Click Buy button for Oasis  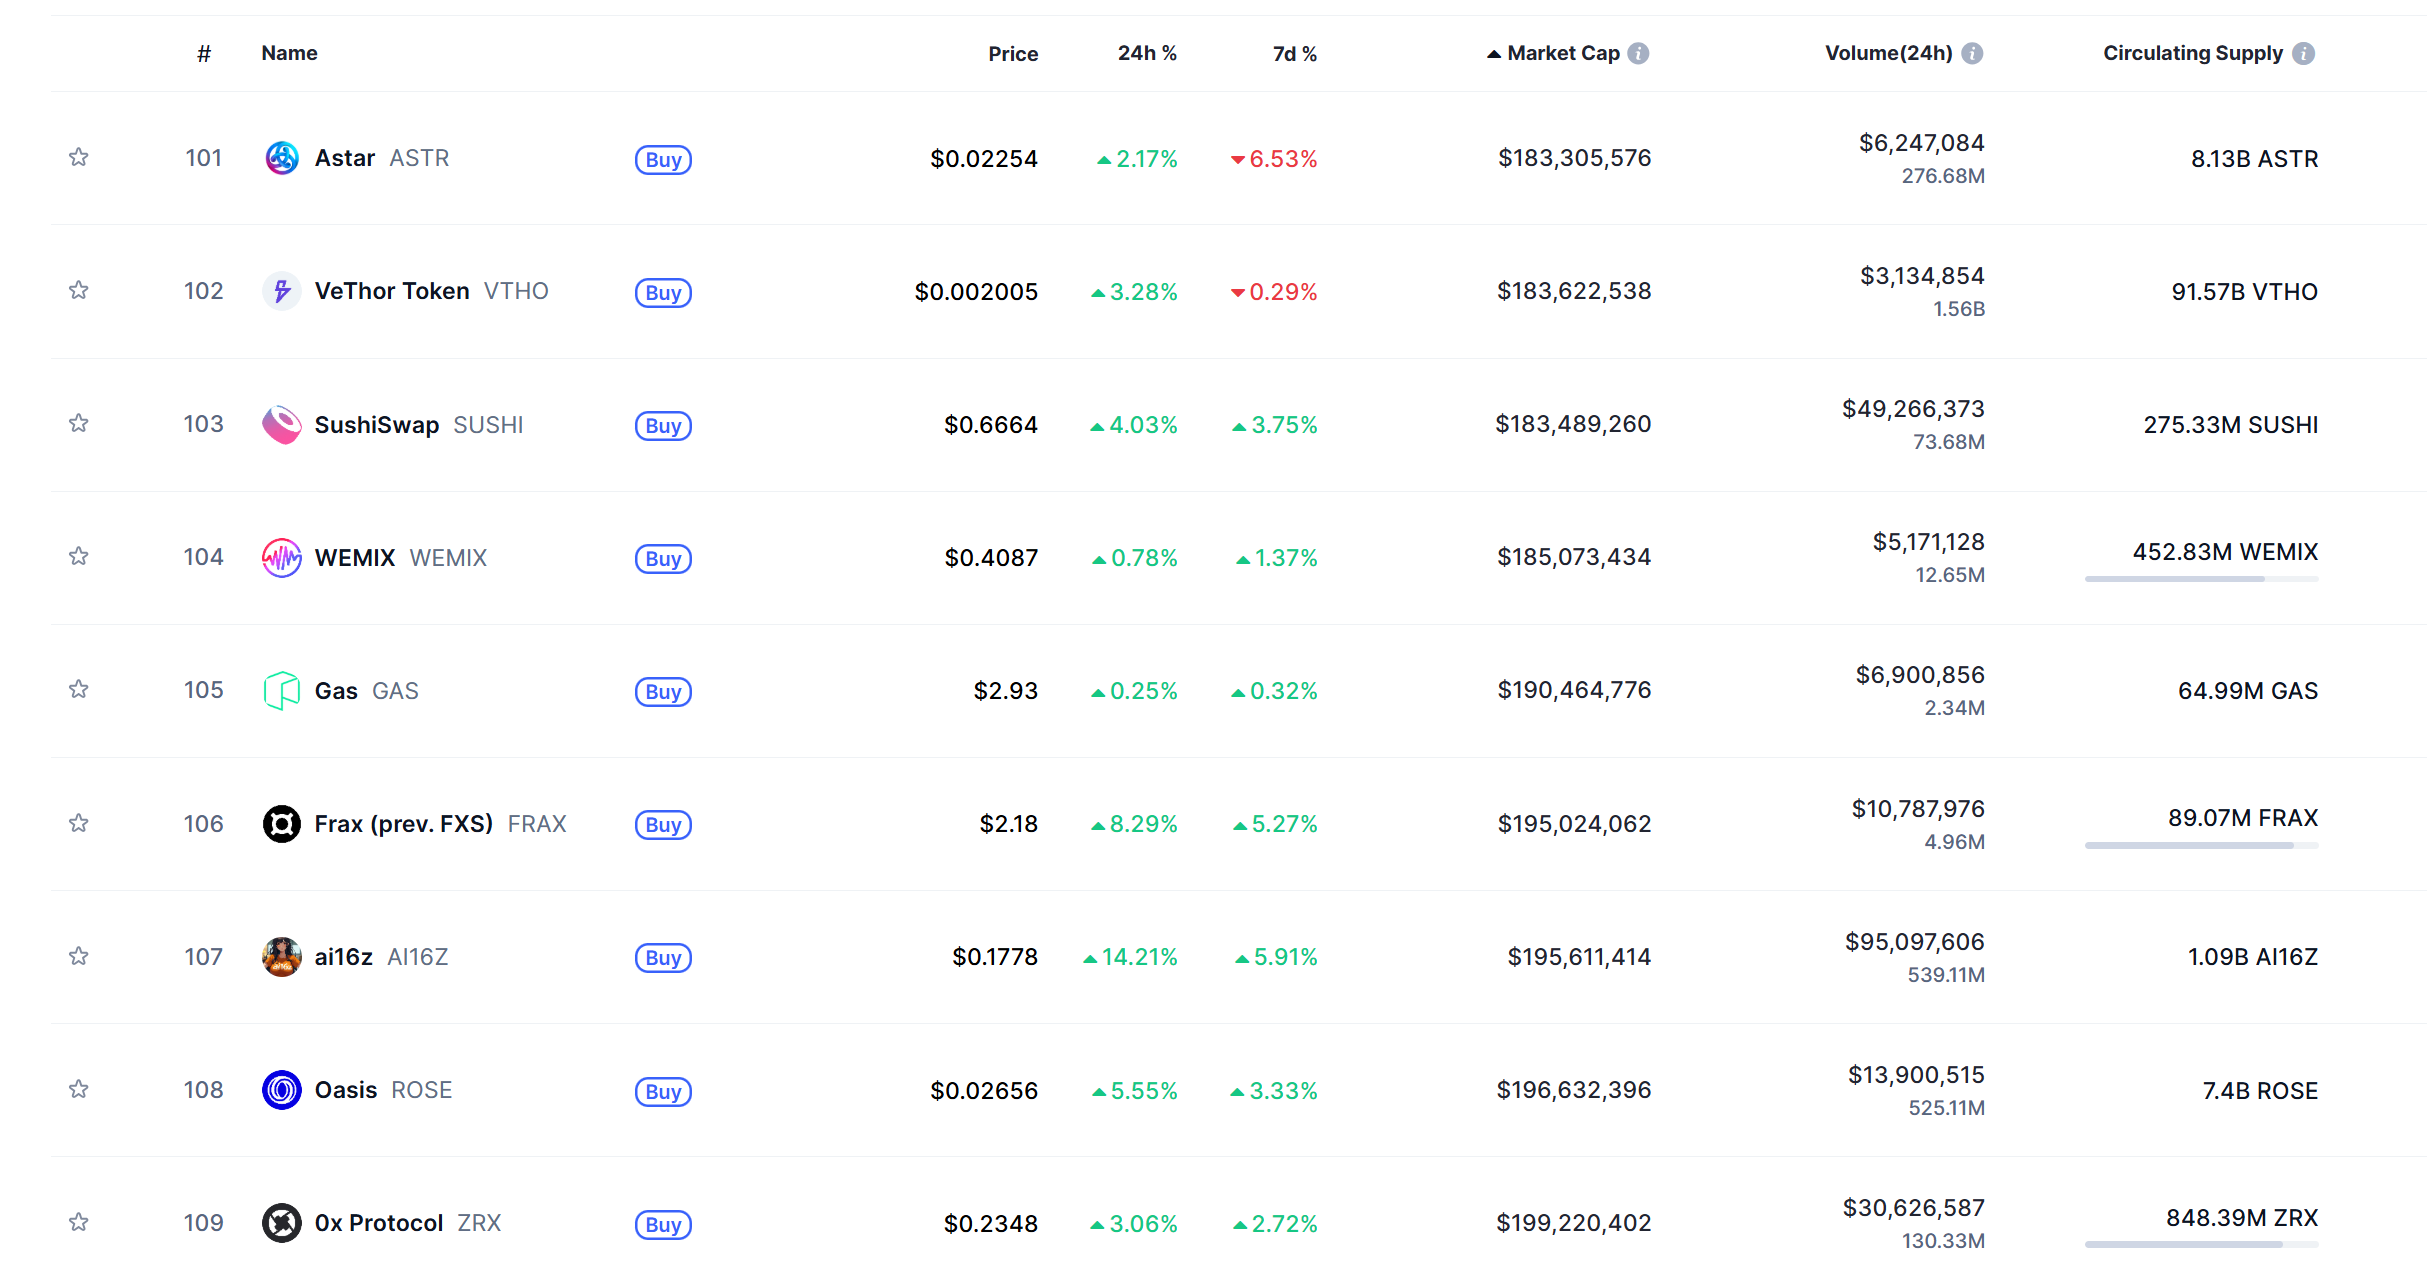(663, 1092)
